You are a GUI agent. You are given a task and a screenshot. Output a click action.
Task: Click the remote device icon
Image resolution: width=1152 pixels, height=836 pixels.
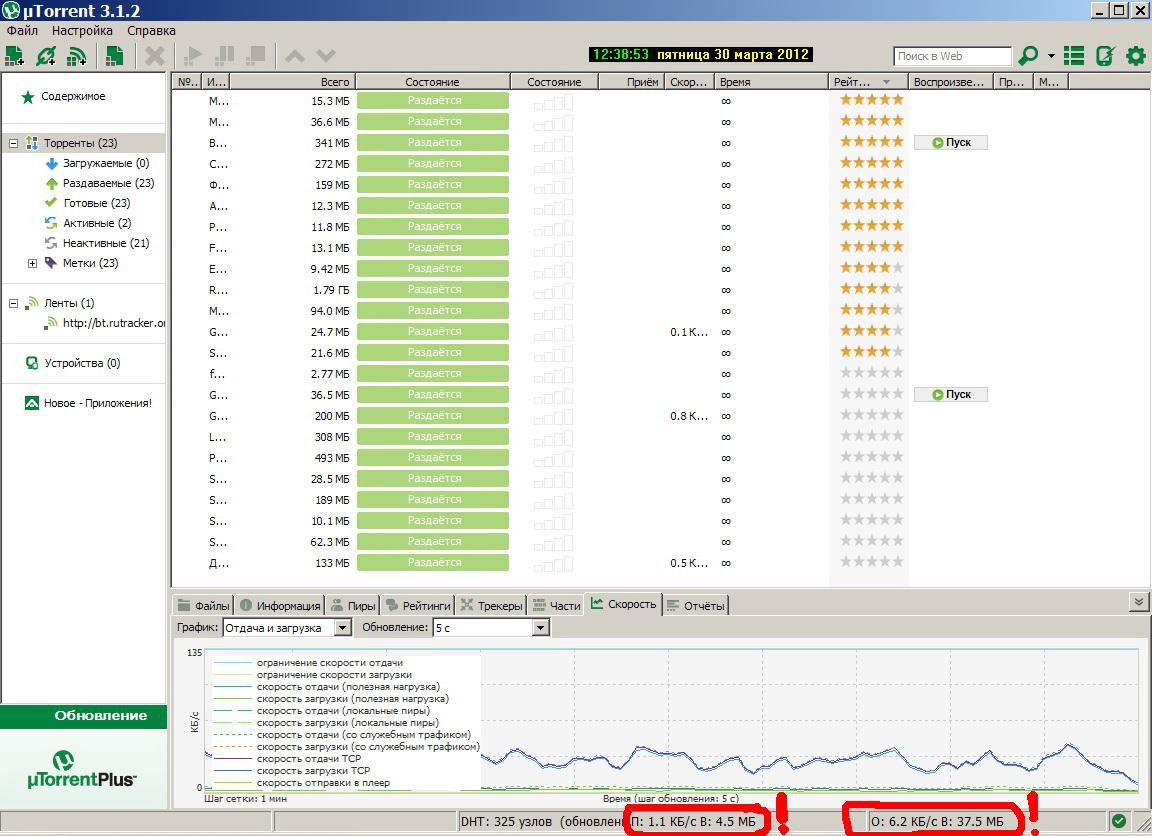click(1105, 56)
